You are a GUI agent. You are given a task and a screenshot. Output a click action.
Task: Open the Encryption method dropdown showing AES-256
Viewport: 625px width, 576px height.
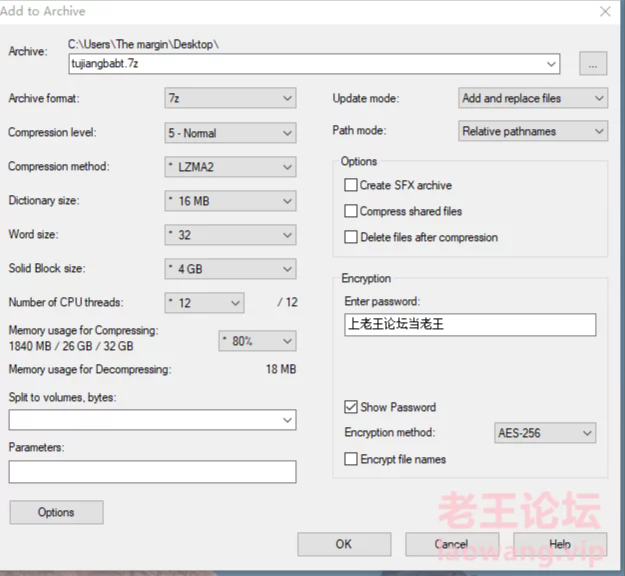(x=545, y=433)
